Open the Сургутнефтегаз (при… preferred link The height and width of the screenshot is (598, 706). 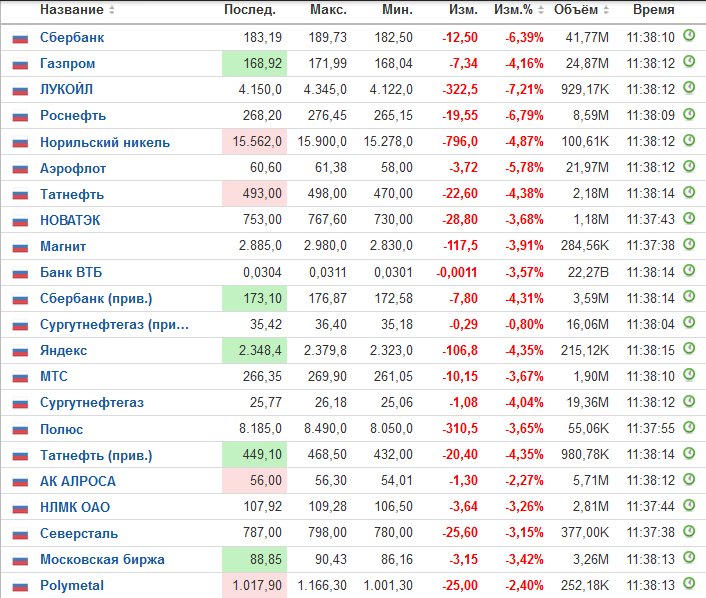[114, 325]
